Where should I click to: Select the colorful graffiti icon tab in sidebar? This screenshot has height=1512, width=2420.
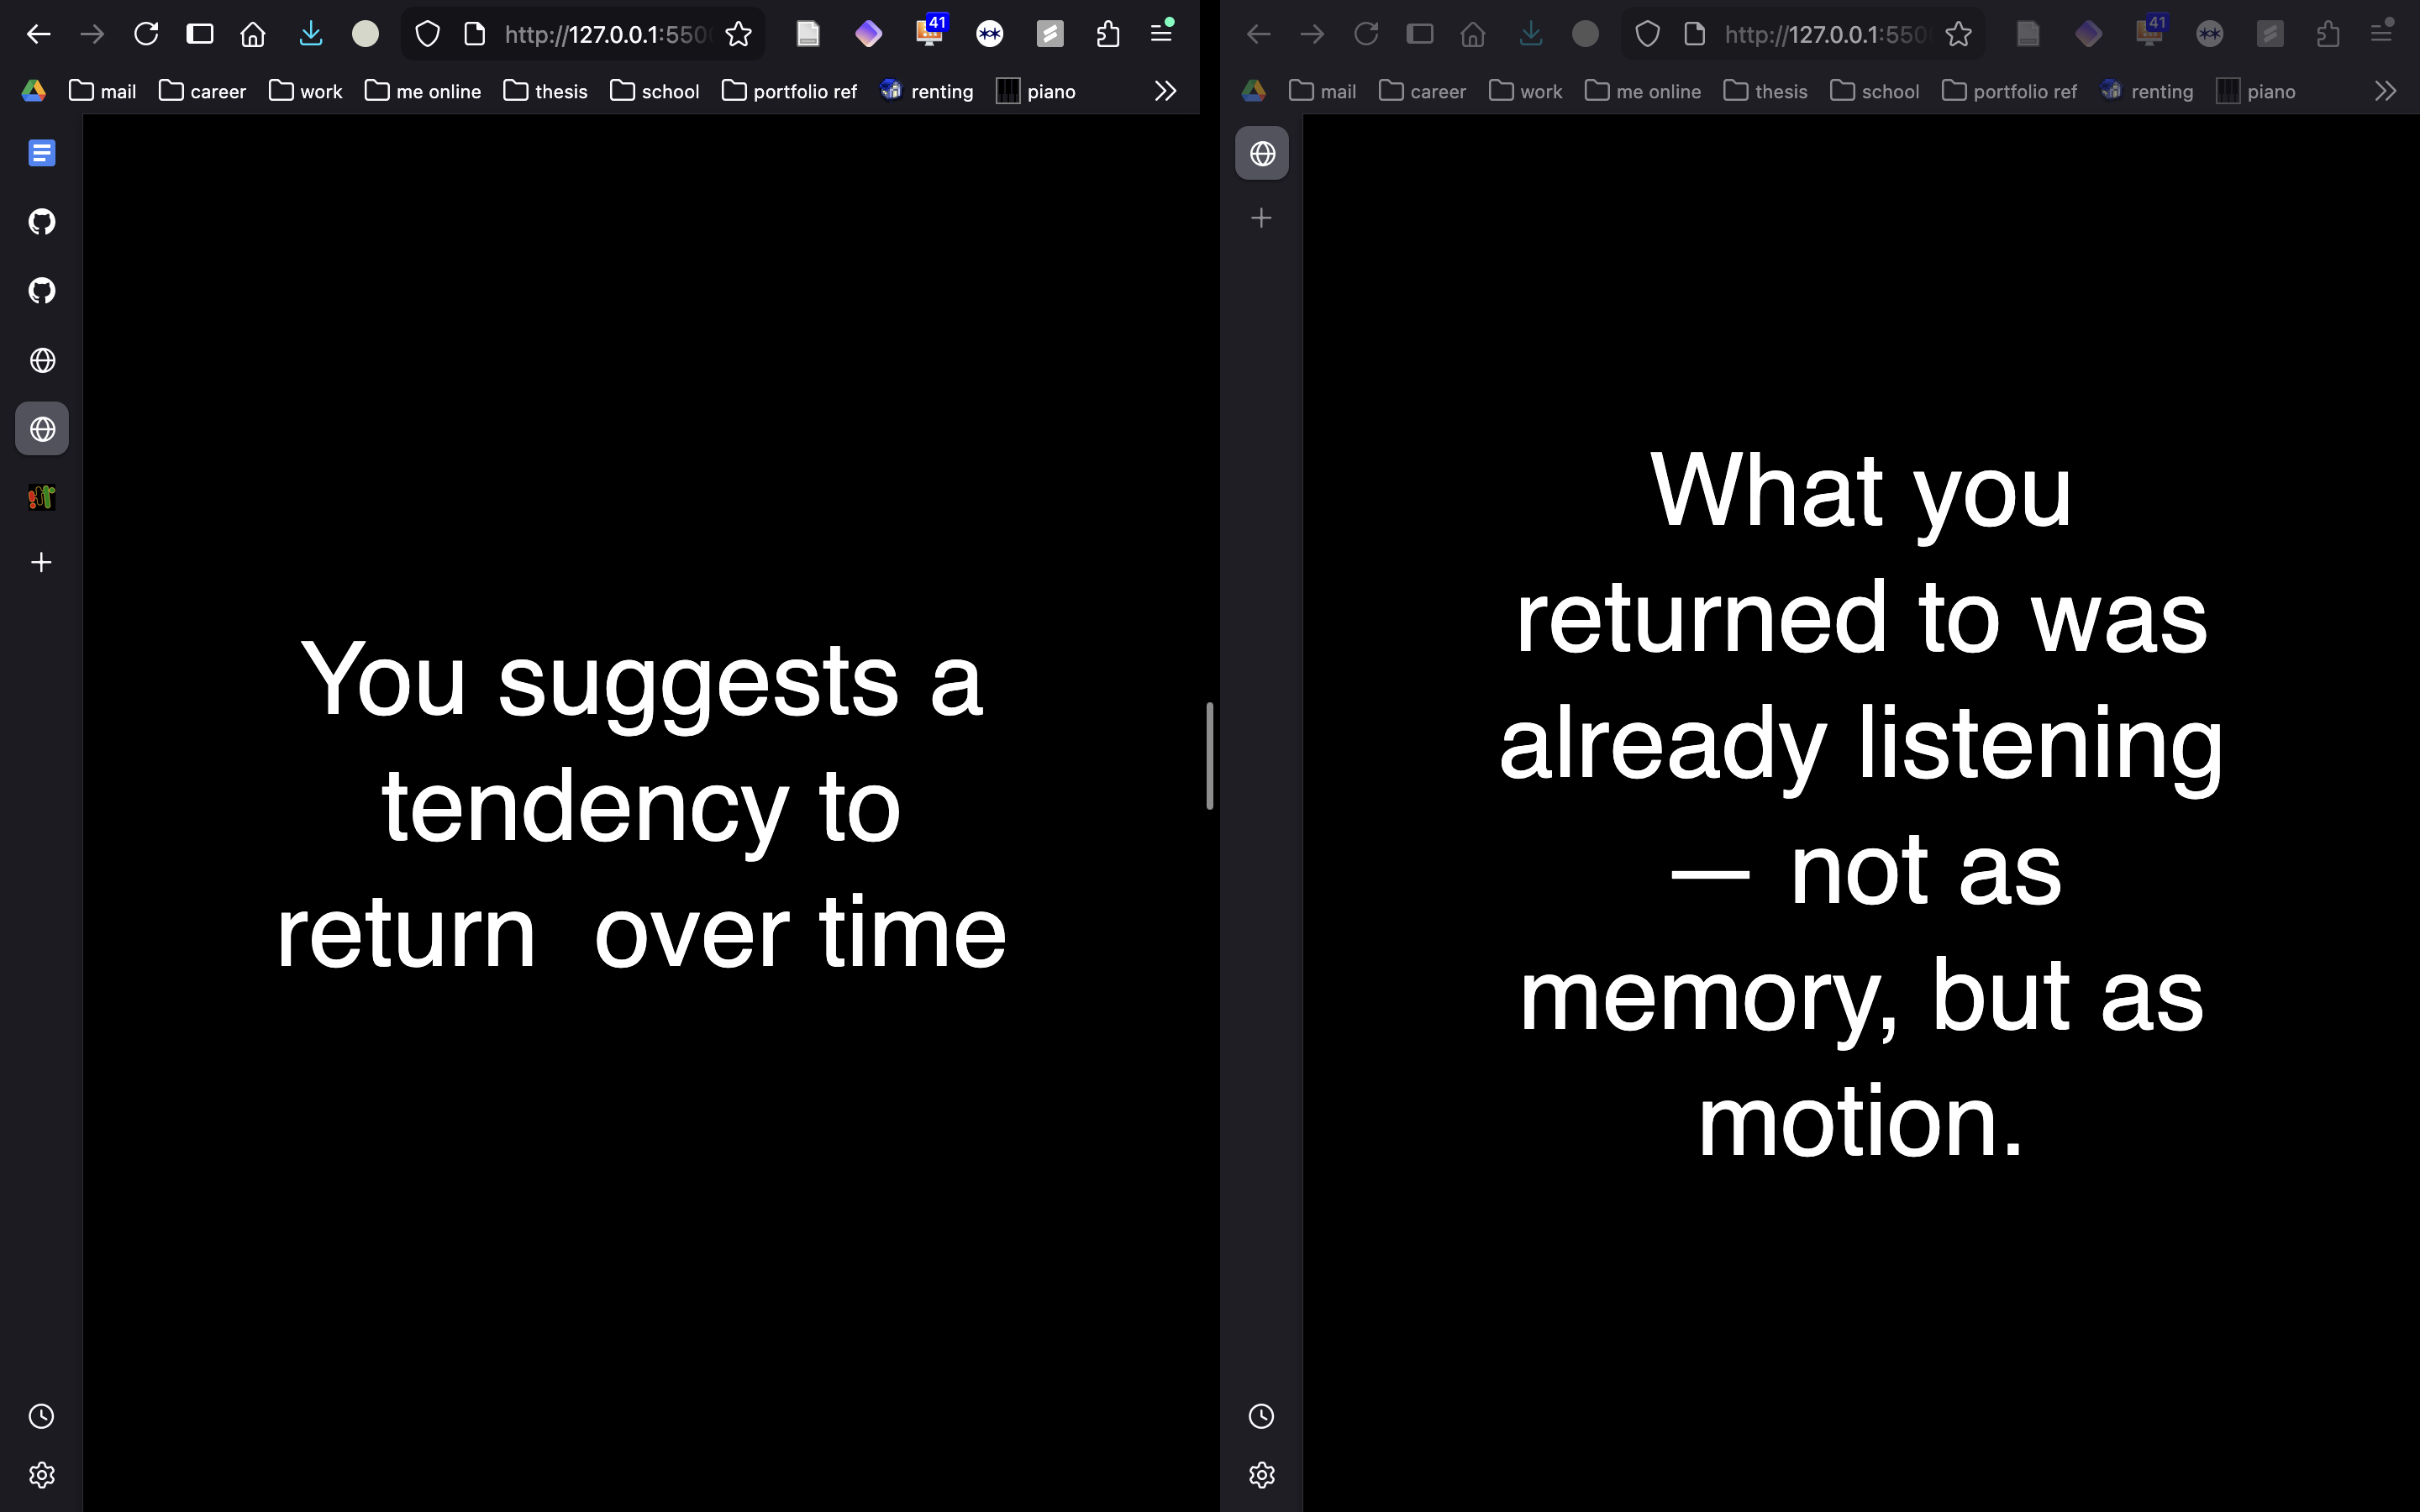[41, 497]
